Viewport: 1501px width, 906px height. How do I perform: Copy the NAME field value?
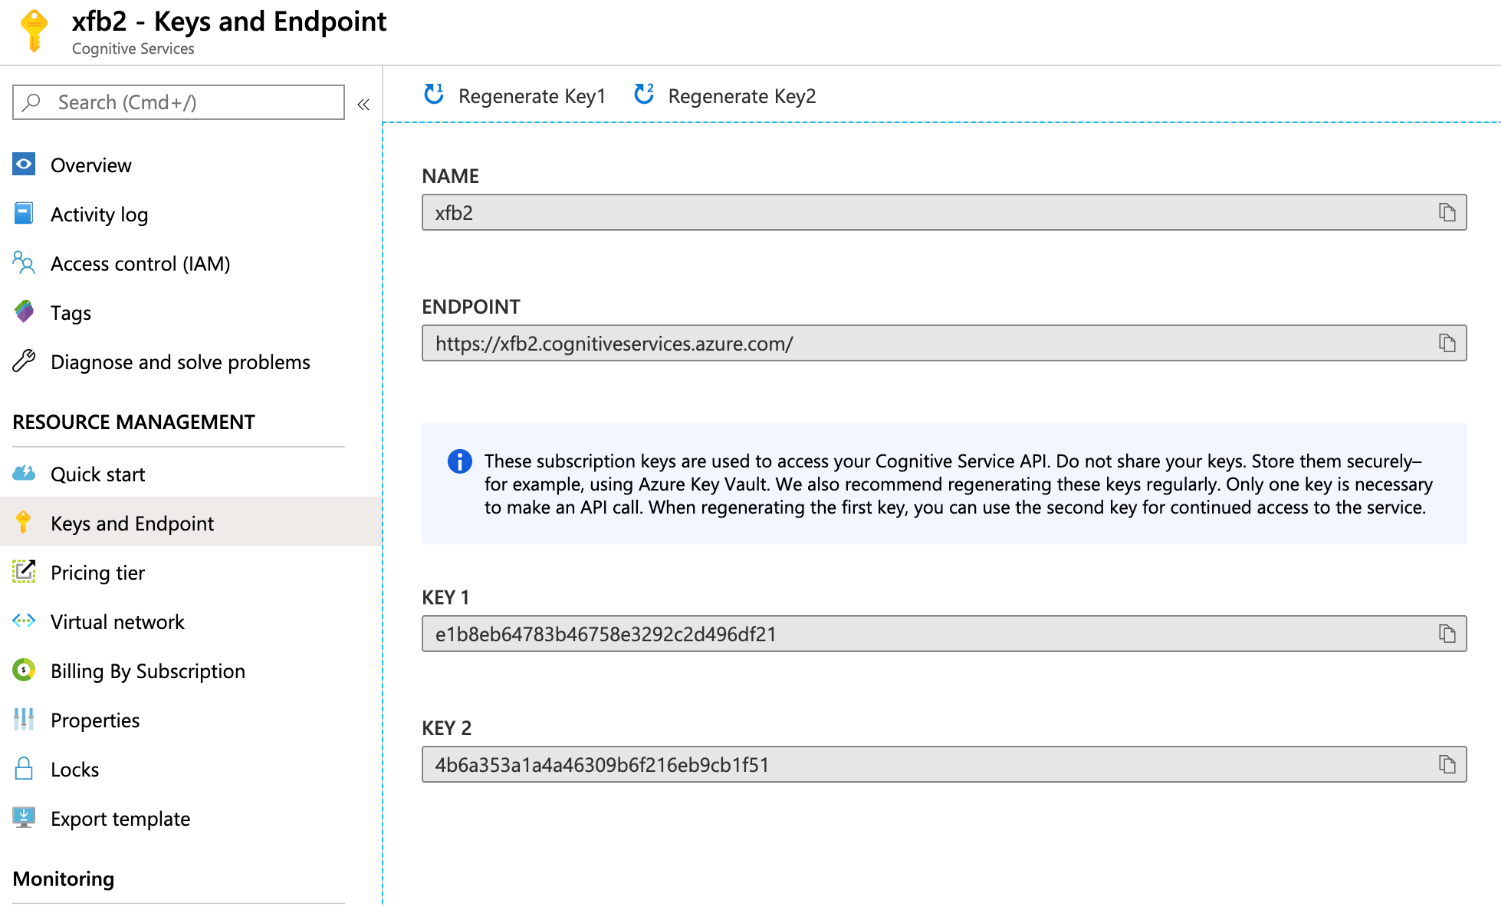[1447, 212]
